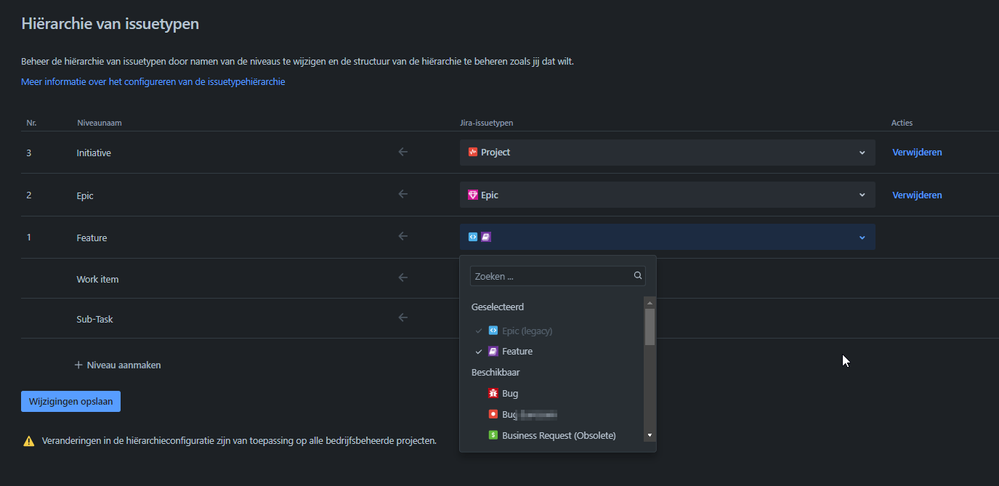This screenshot has width=999, height=486.
Task: Click the back arrow in the Sub-Task row
Action: point(403,317)
